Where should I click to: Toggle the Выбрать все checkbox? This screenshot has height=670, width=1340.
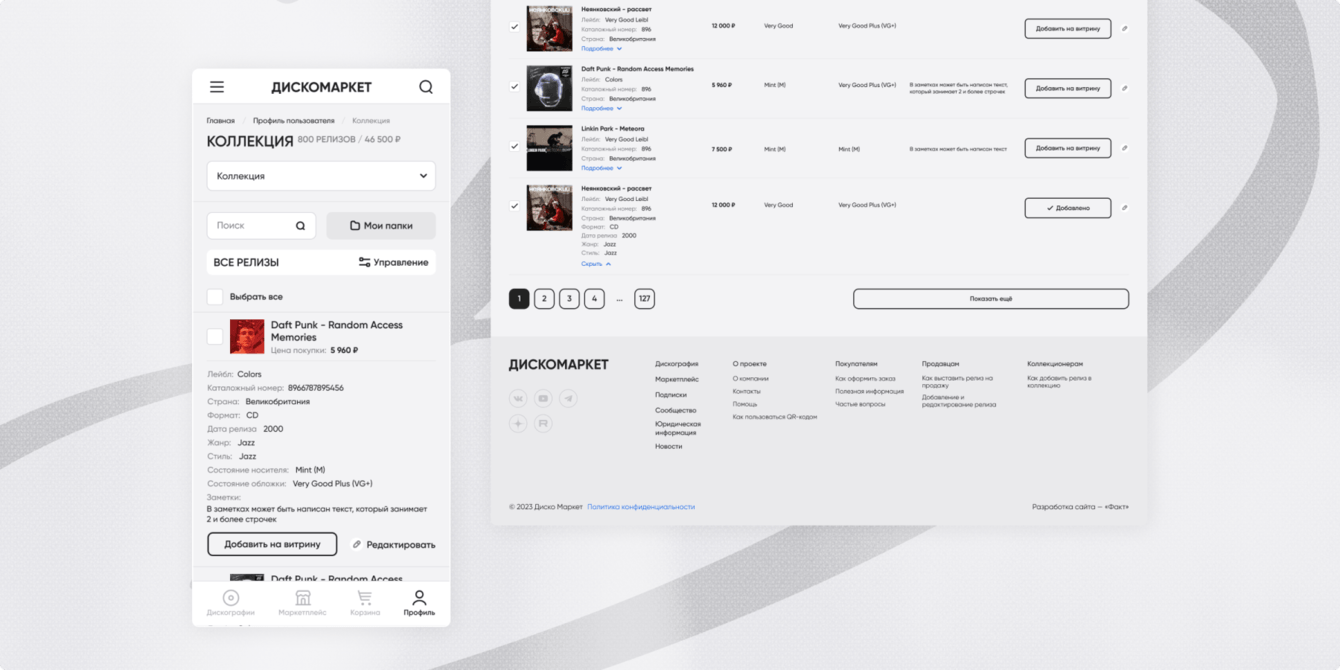tap(215, 297)
